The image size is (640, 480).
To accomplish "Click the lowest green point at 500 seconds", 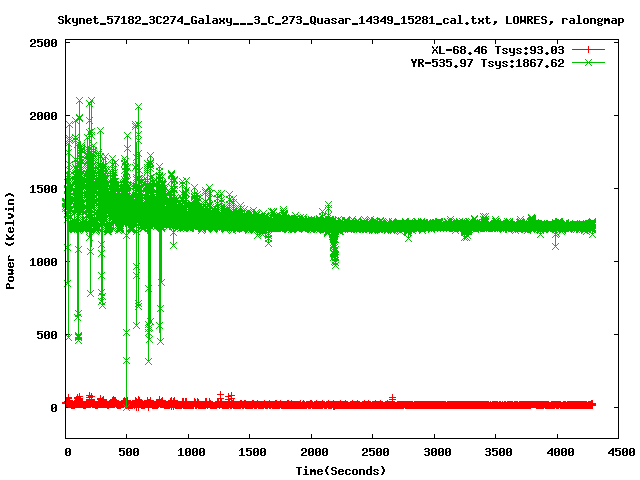I will click(127, 406).
